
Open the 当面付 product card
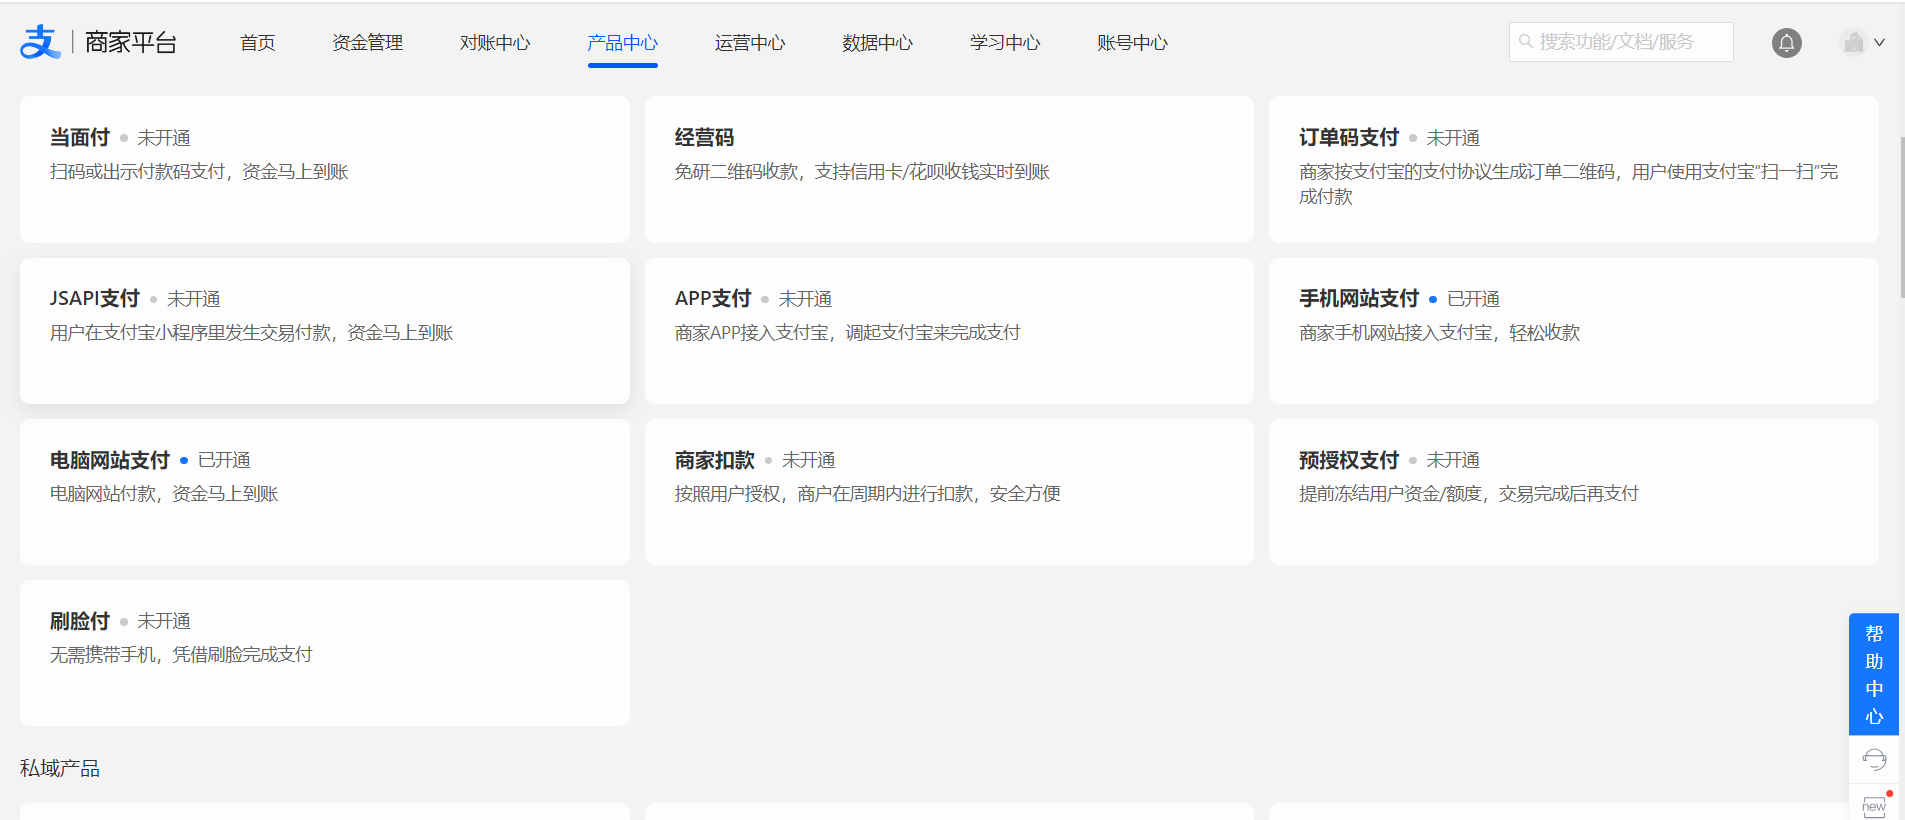coord(324,169)
